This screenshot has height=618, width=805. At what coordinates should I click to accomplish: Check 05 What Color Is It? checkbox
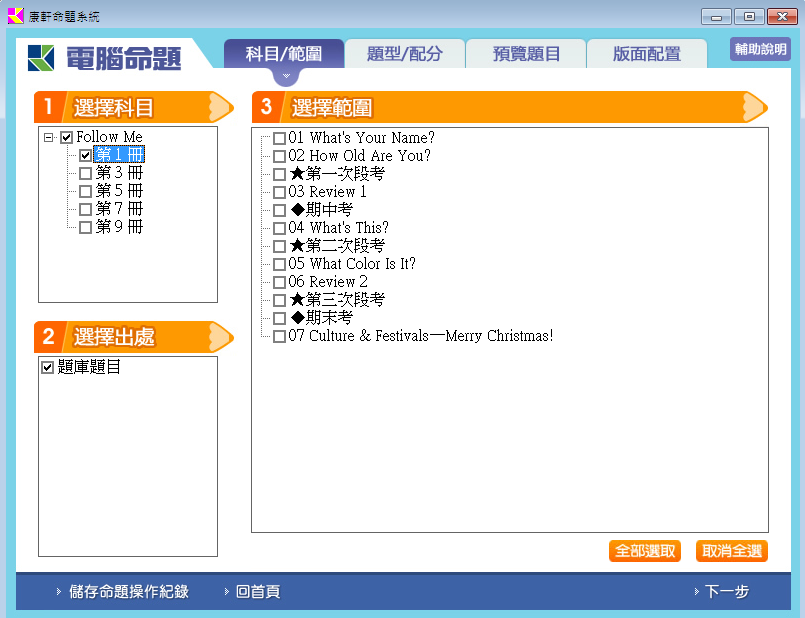point(279,264)
